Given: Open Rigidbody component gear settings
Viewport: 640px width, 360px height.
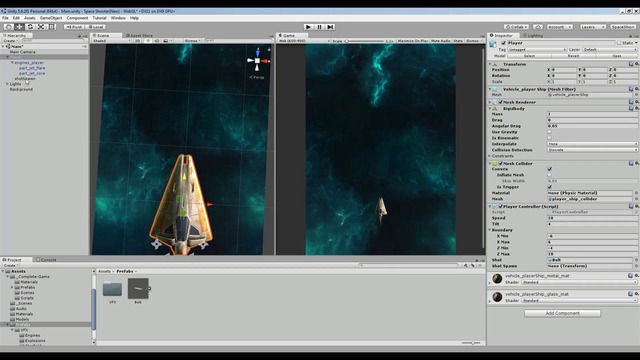Looking at the screenshot, I should 636,109.
